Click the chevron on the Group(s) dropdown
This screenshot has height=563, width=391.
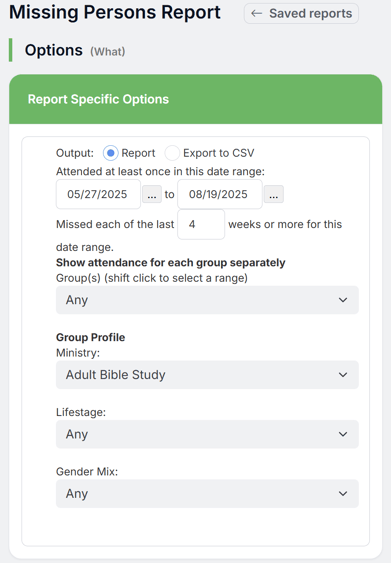click(x=343, y=300)
